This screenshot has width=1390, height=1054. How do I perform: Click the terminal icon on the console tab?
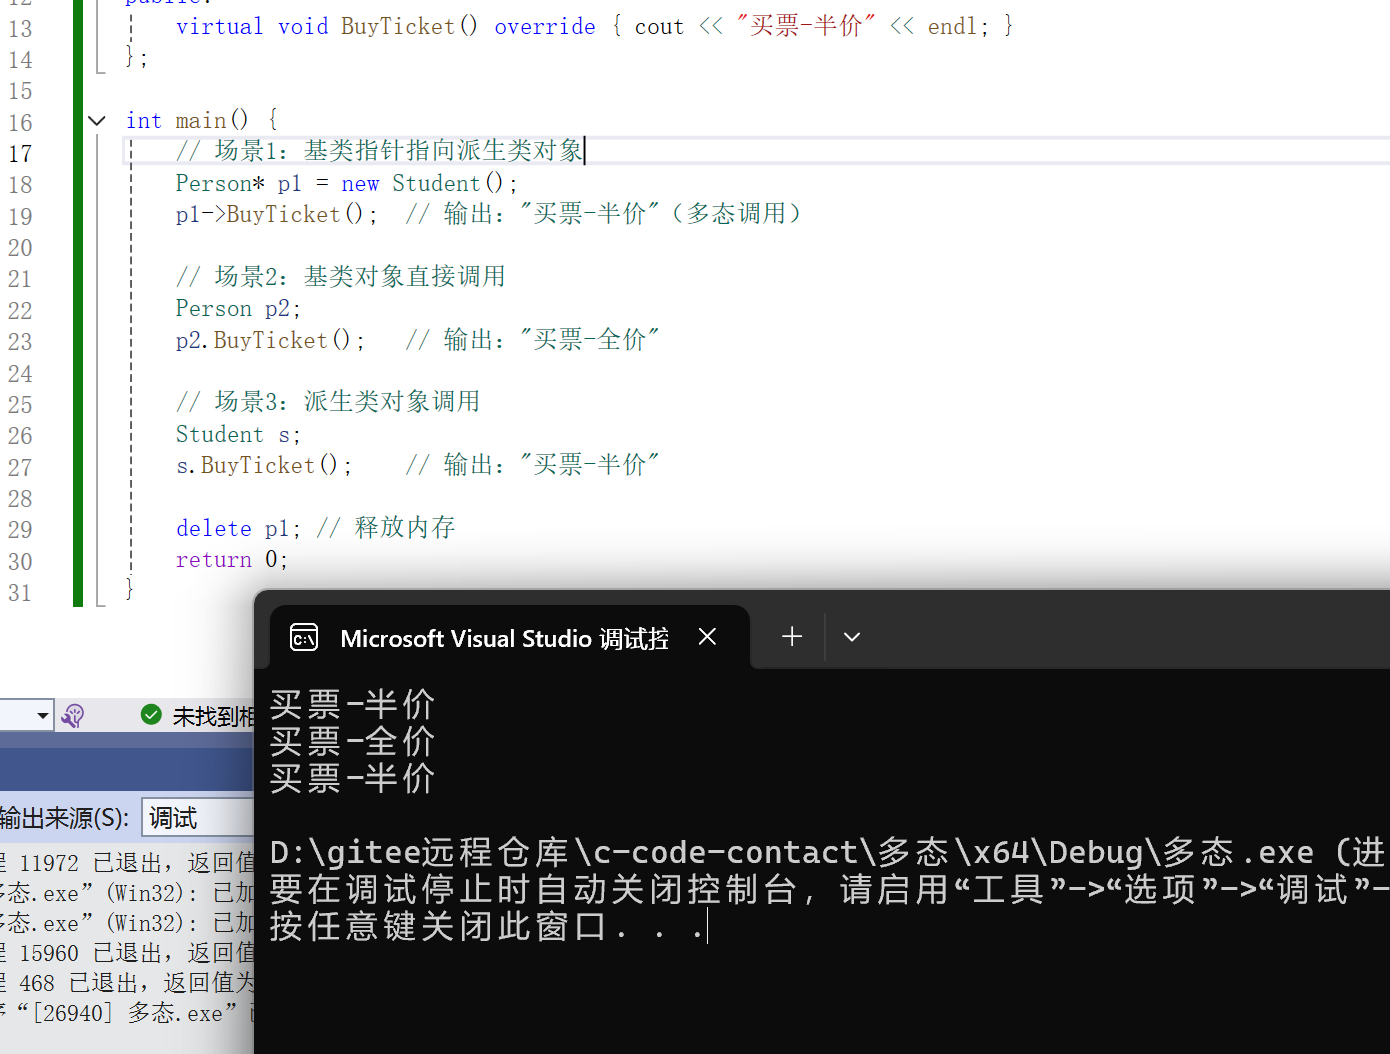pyautogui.click(x=304, y=637)
